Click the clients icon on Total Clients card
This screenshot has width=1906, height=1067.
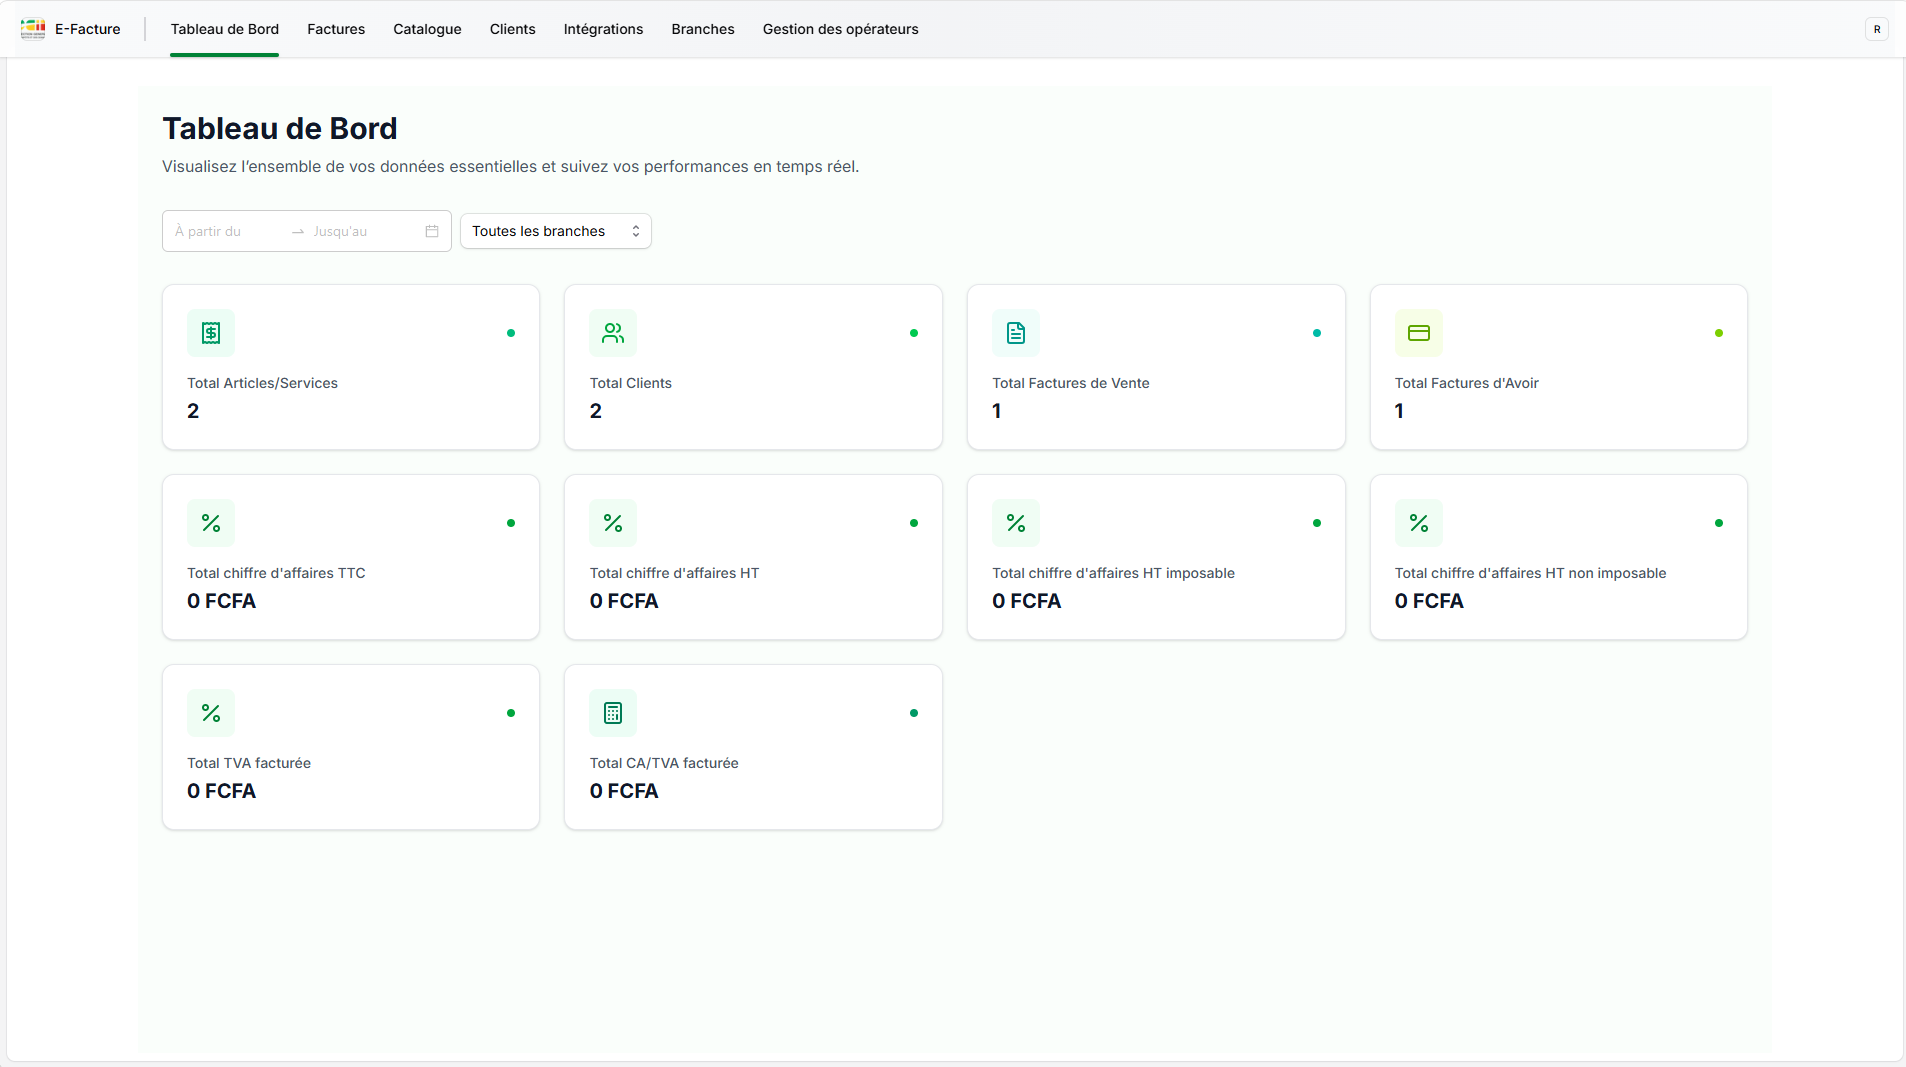coord(612,332)
